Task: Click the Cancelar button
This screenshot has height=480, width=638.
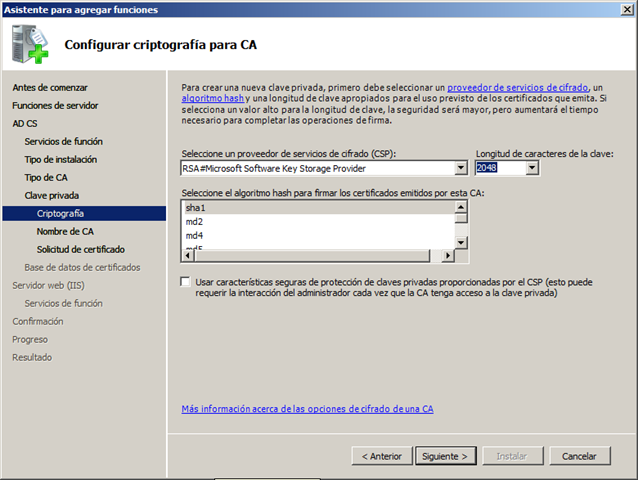Action: (579, 456)
